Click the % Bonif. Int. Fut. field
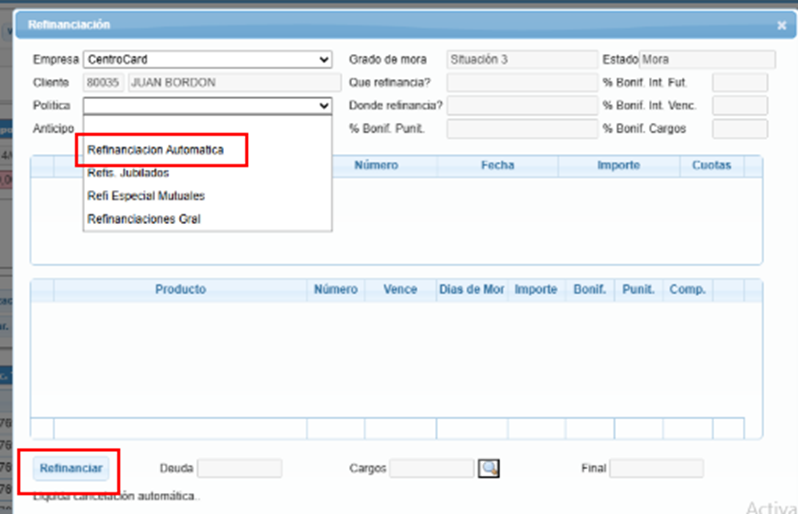The width and height of the screenshot is (798, 514). pyautogui.click(x=739, y=83)
